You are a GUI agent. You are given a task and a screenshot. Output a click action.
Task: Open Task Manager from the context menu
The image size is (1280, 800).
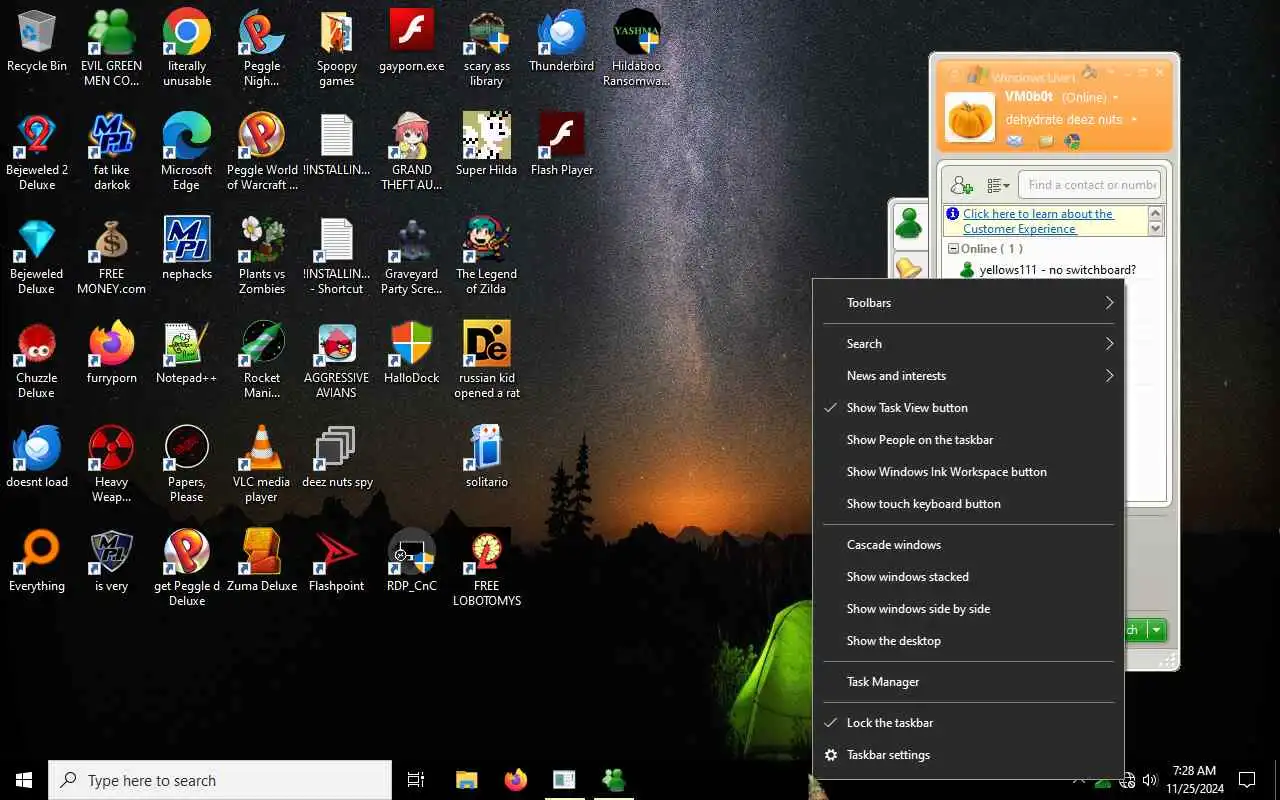tap(968, 682)
